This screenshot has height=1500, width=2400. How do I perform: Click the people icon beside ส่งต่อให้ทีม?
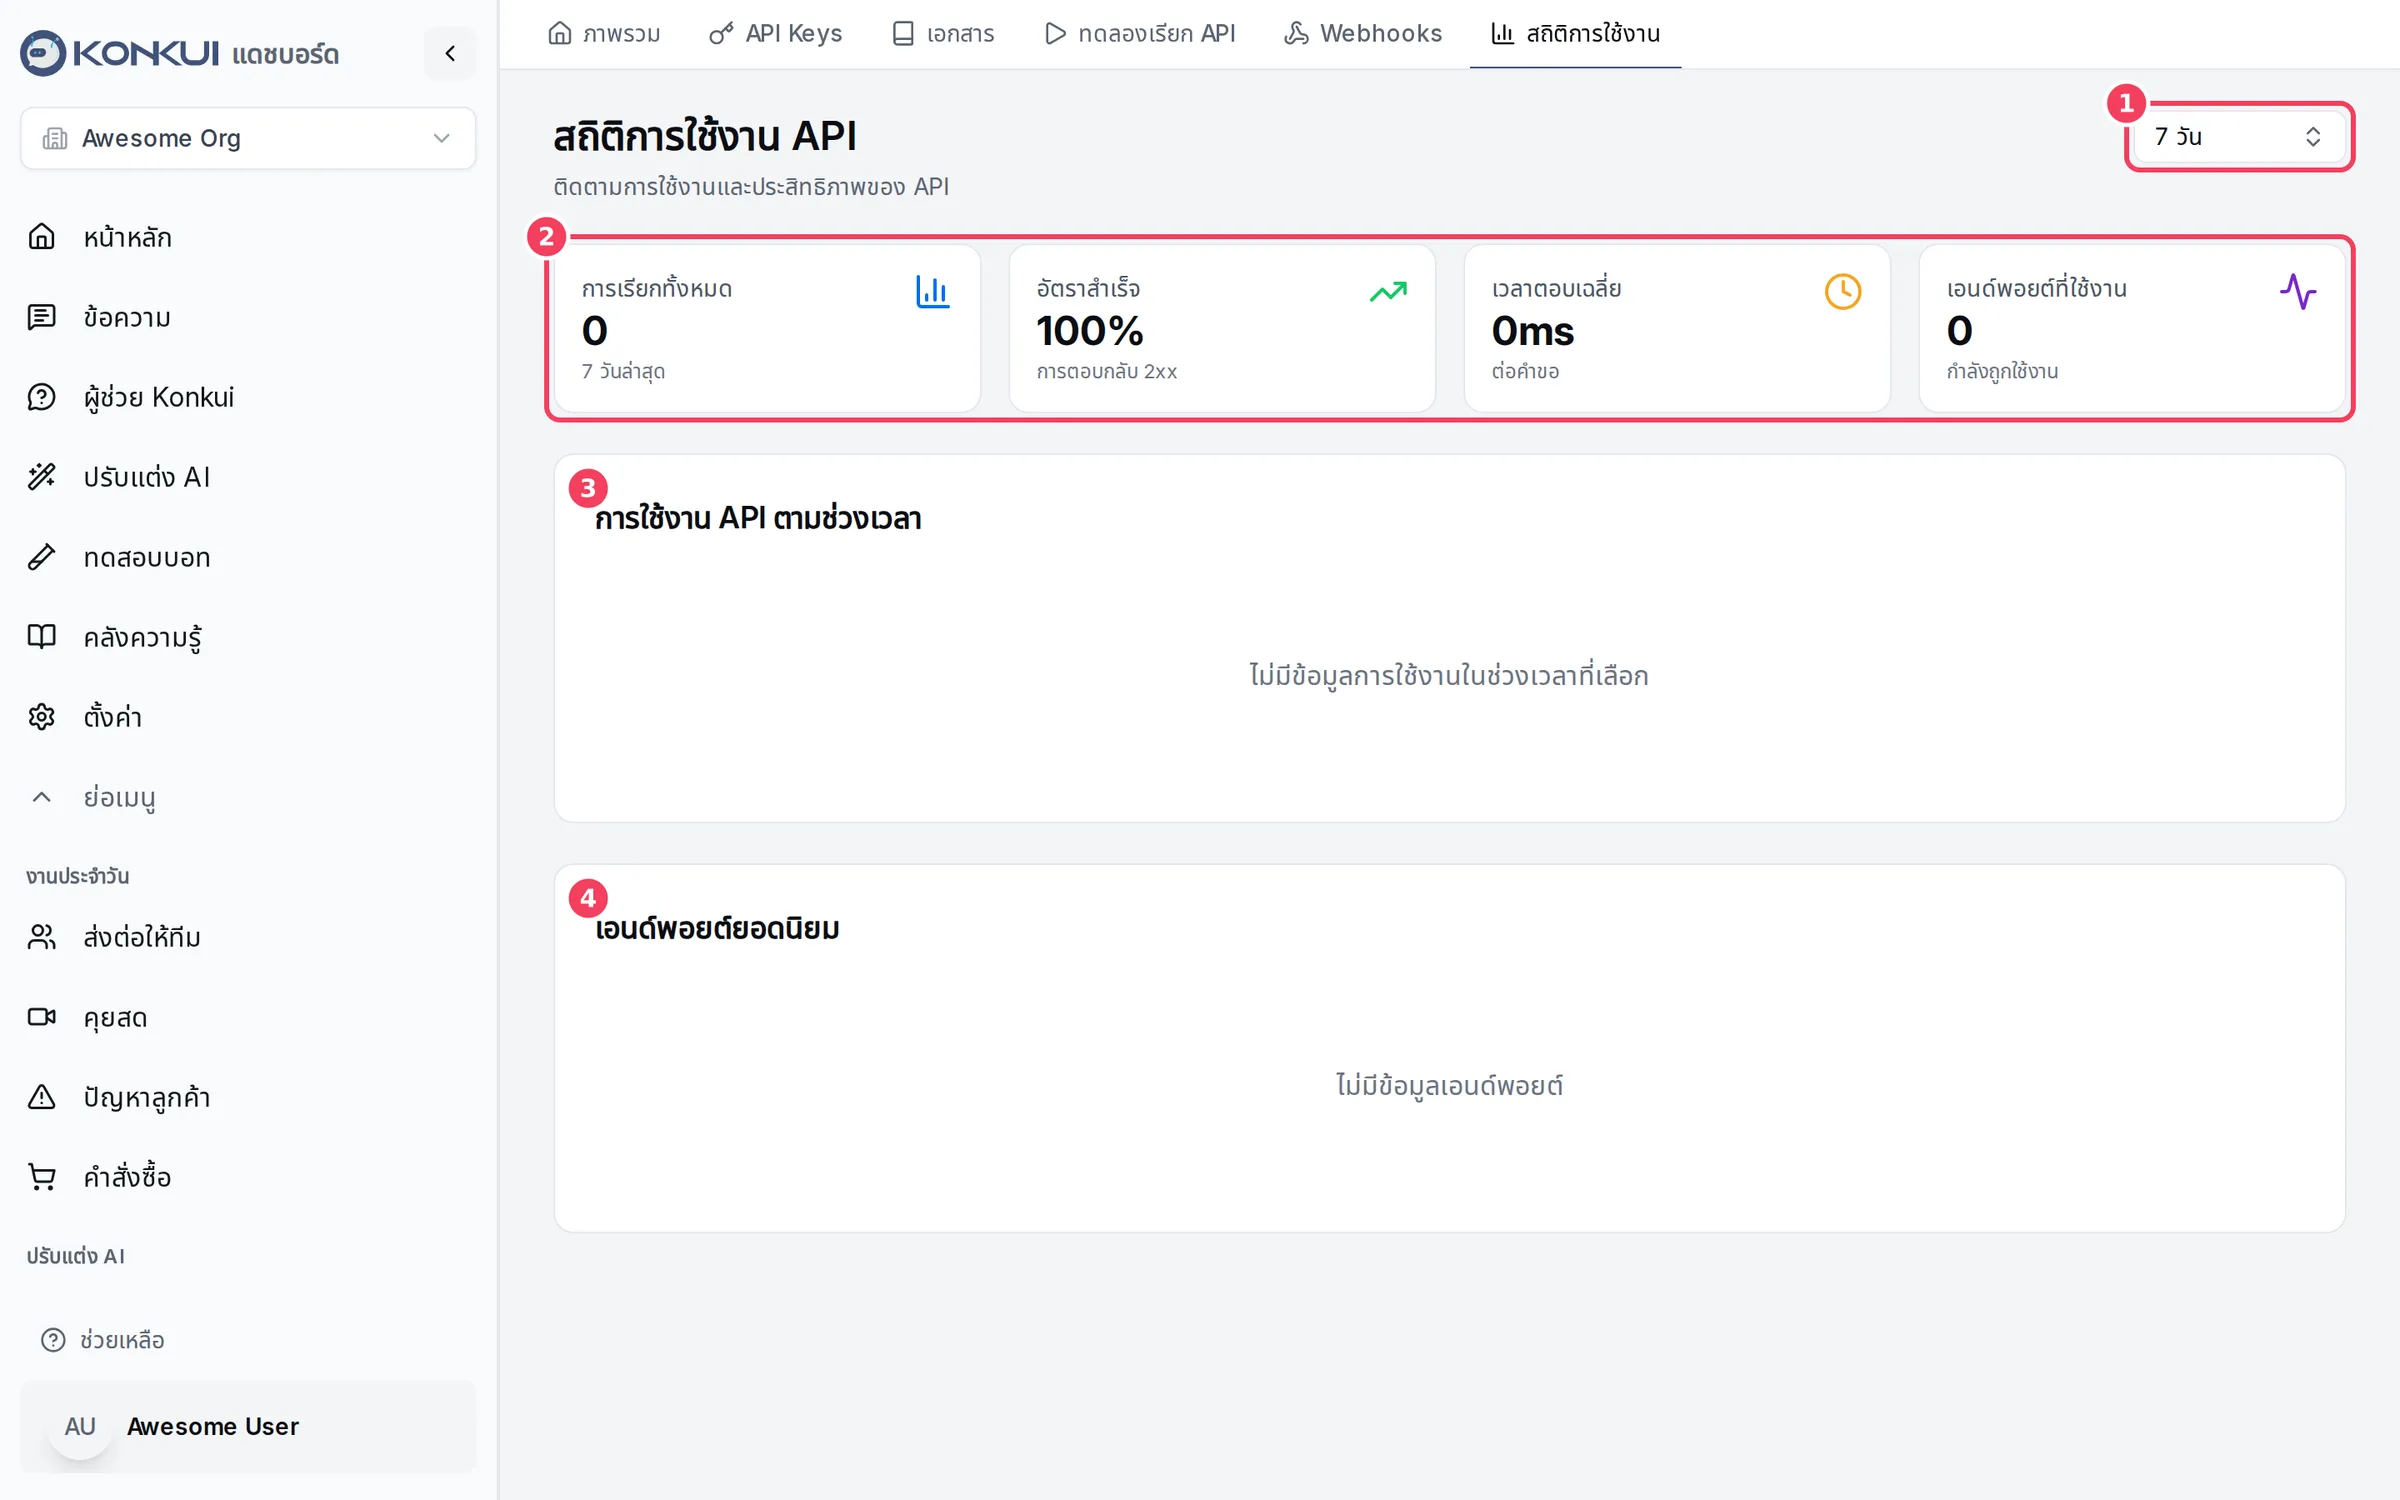pos(41,937)
